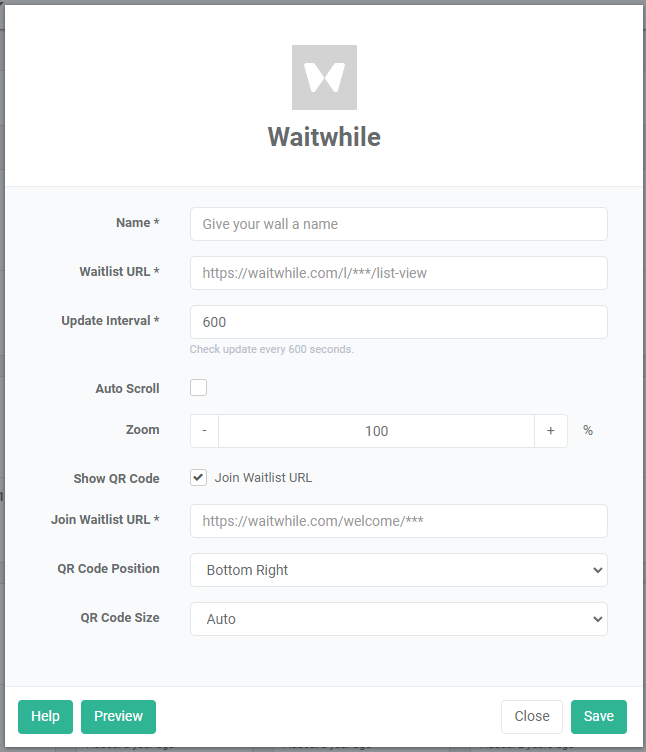Click the Waitwhile heading text
646x752 pixels.
point(324,137)
